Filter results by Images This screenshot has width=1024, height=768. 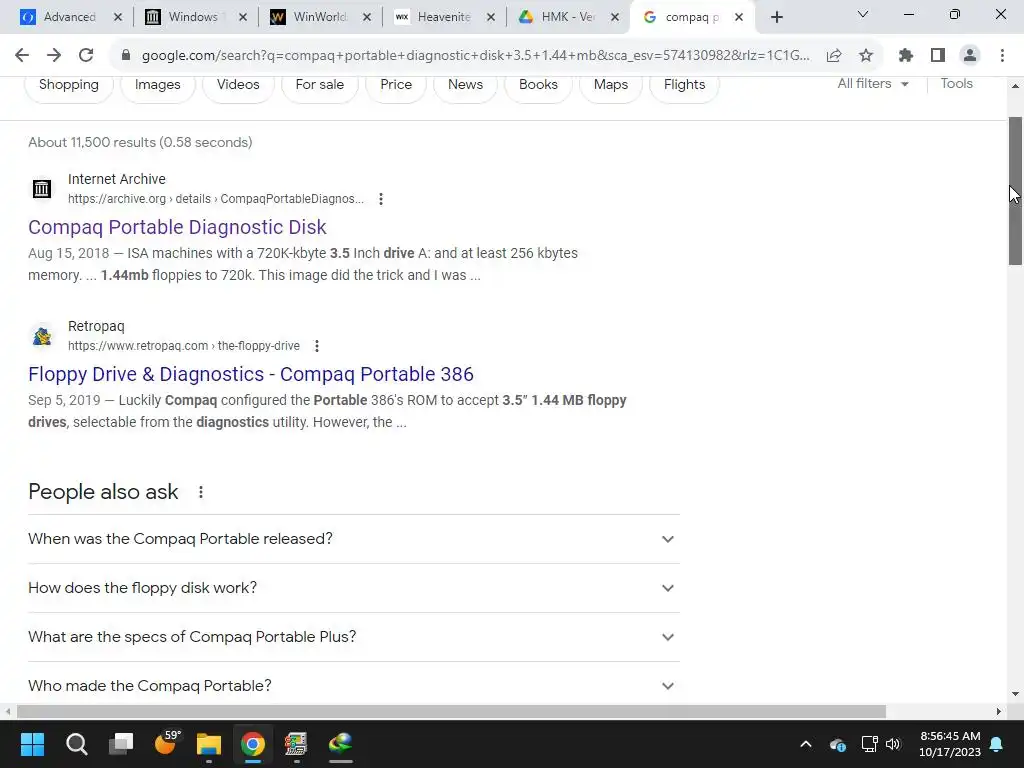[x=157, y=85]
